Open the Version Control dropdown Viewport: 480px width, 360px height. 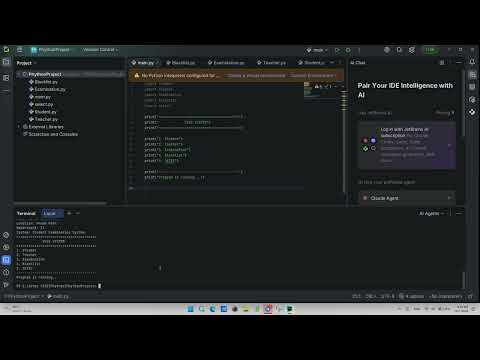[101, 50]
